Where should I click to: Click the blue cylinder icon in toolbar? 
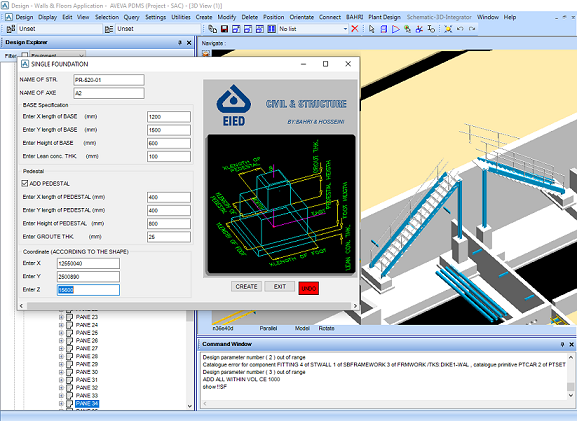(383, 29)
